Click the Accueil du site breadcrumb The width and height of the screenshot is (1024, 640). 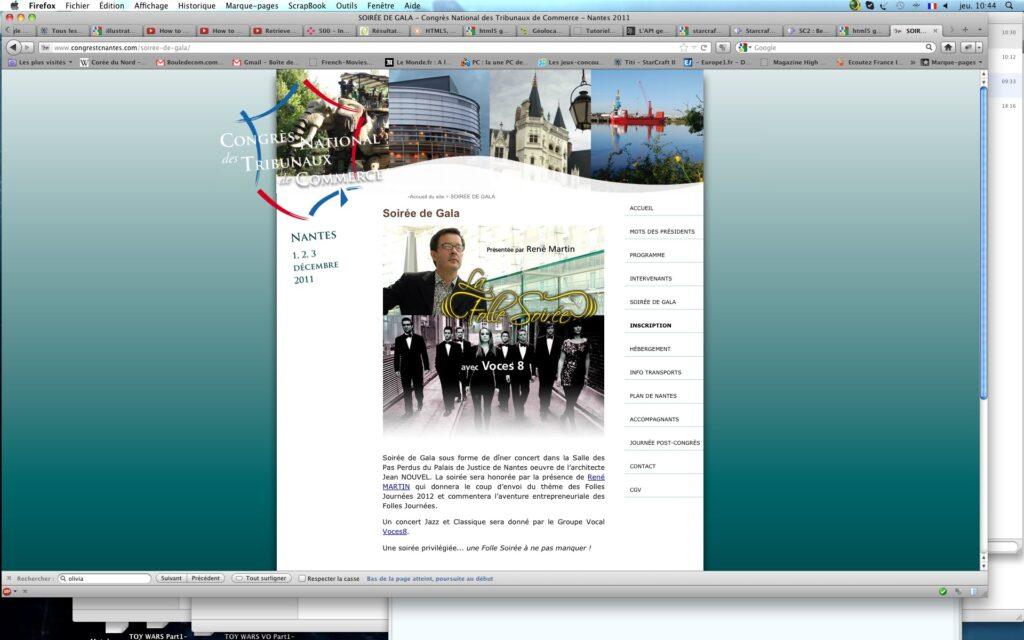[x=426, y=197]
